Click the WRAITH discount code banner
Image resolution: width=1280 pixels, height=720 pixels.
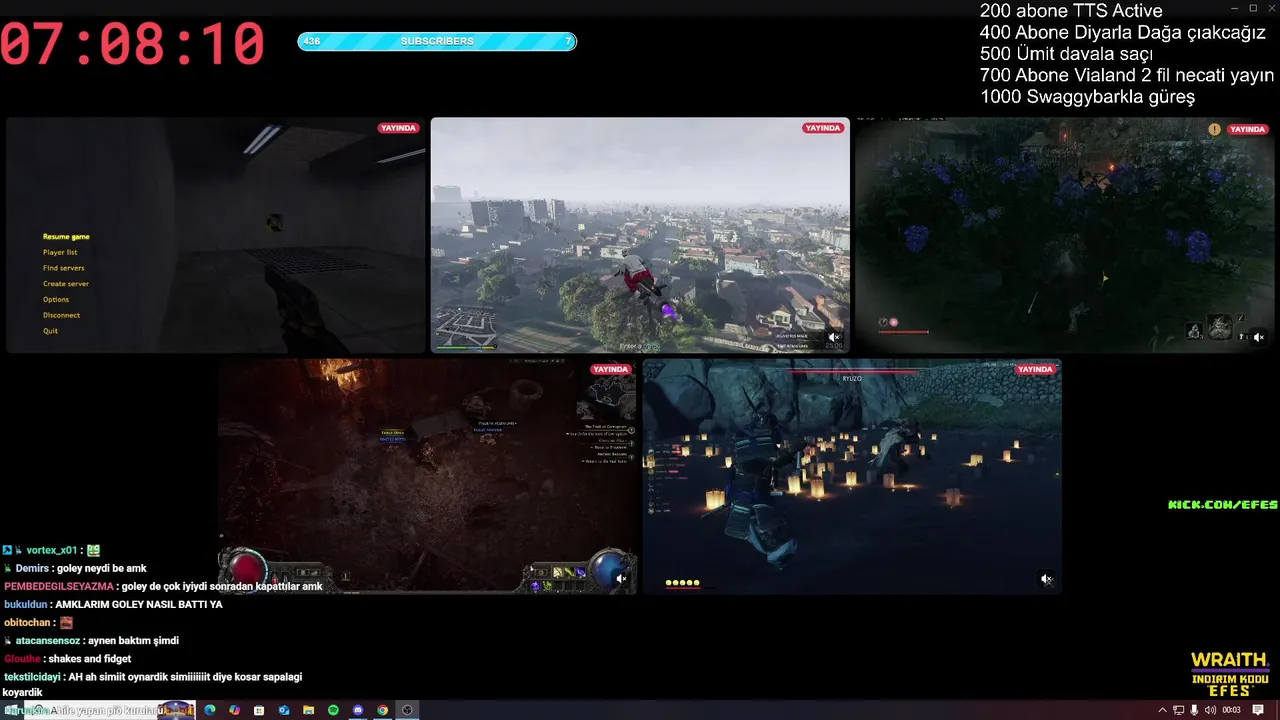click(1229, 675)
